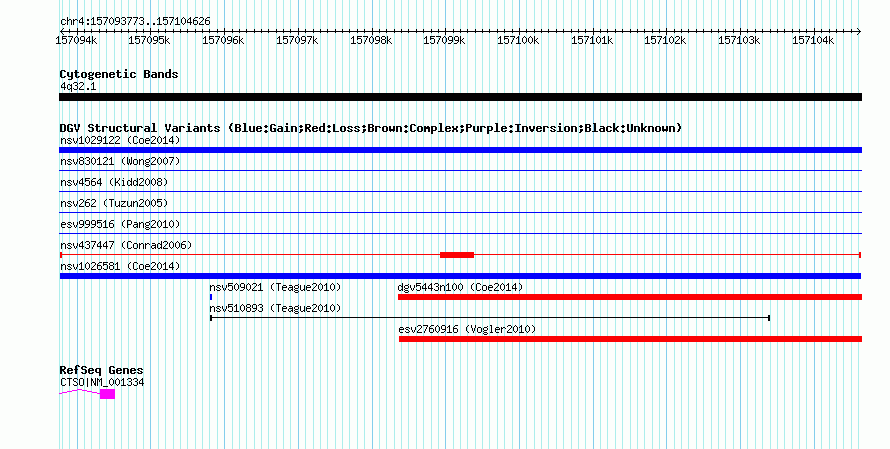Screen dimensions: 890x449
Task: Click the magenta CTSO exon block
Action: (x=107, y=394)
